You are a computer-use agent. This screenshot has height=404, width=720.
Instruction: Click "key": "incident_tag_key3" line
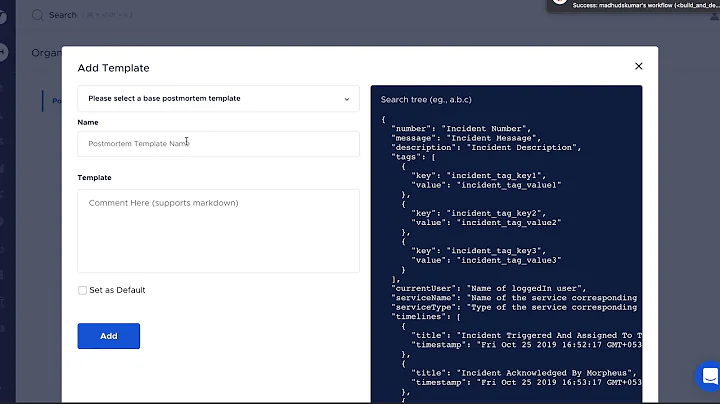[478, 251]
